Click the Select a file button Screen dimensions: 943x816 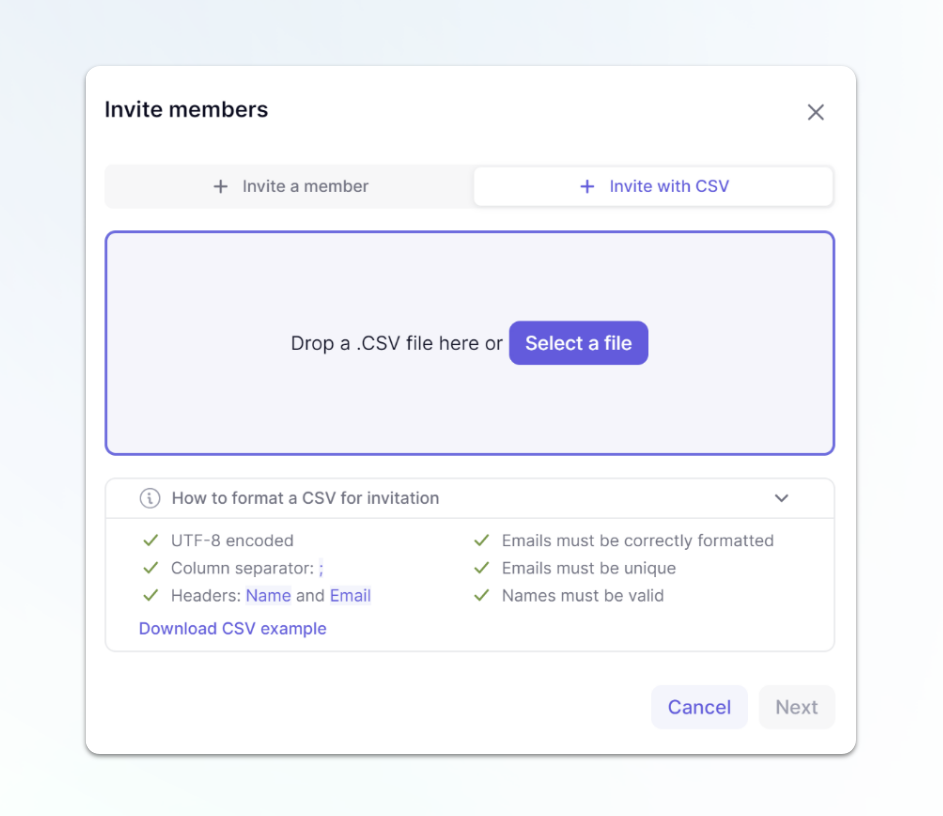tap(579, 343)
